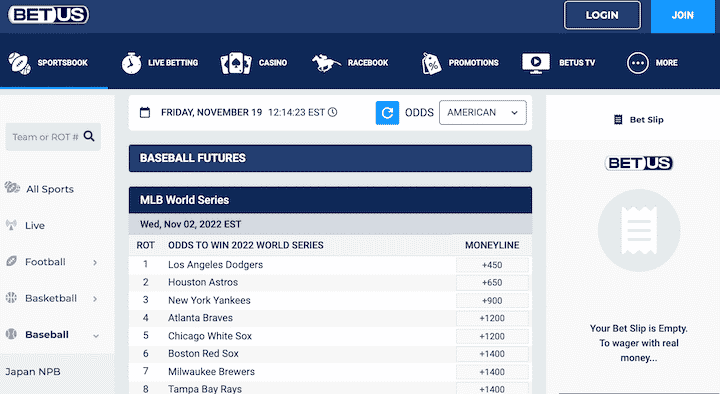Select Baseball in sidebar
Viewport: 720px width, 394px height.
click(47, 334)
